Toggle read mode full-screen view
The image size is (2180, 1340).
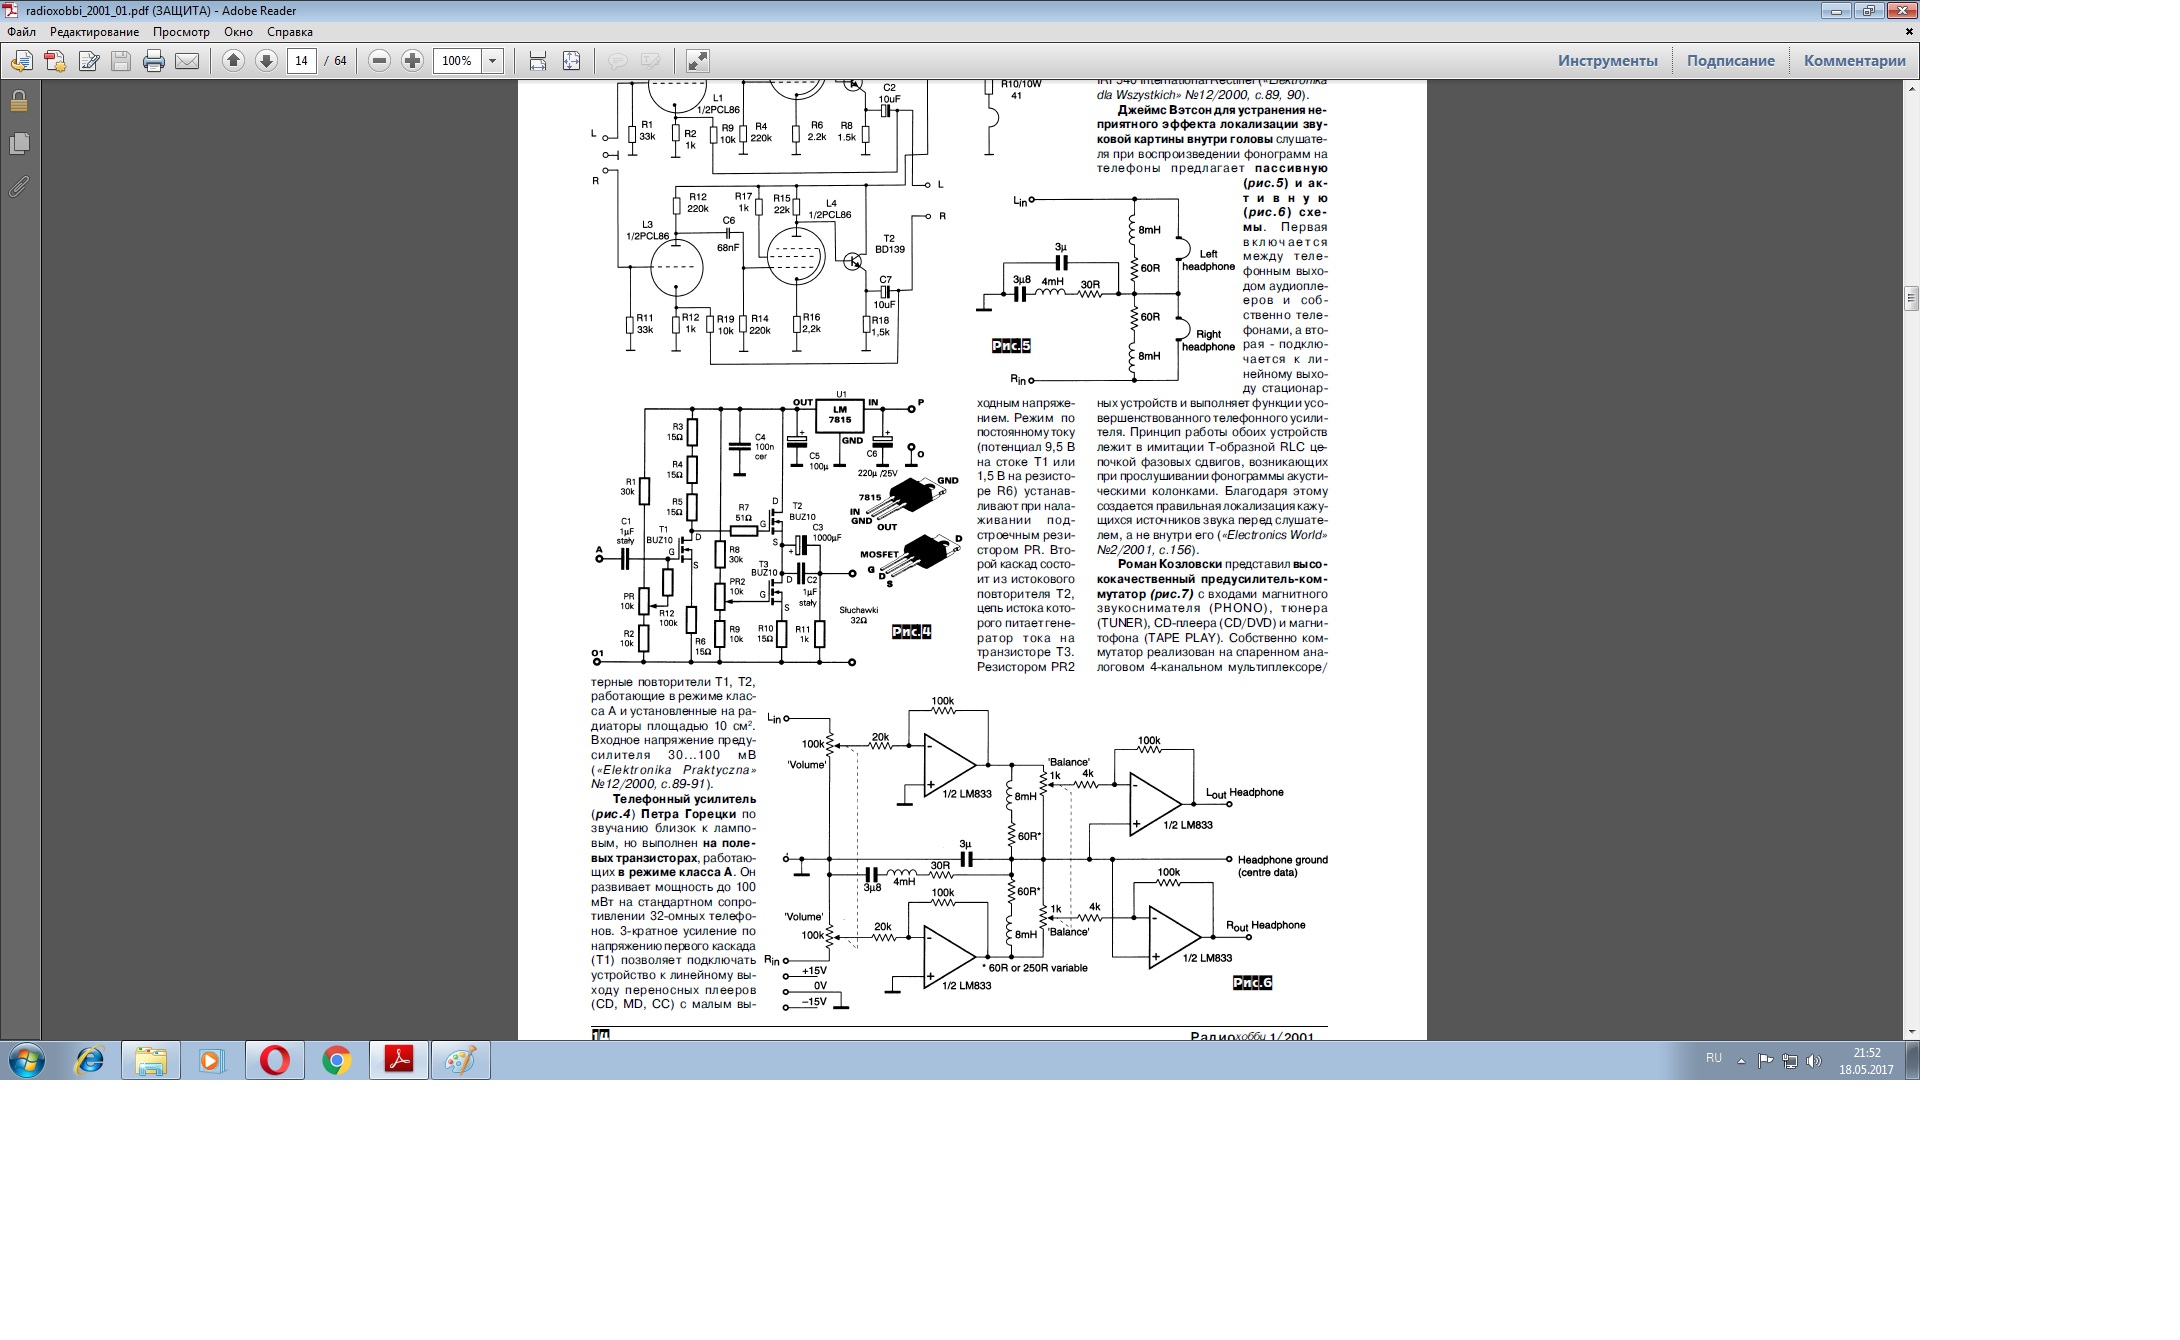698,61
